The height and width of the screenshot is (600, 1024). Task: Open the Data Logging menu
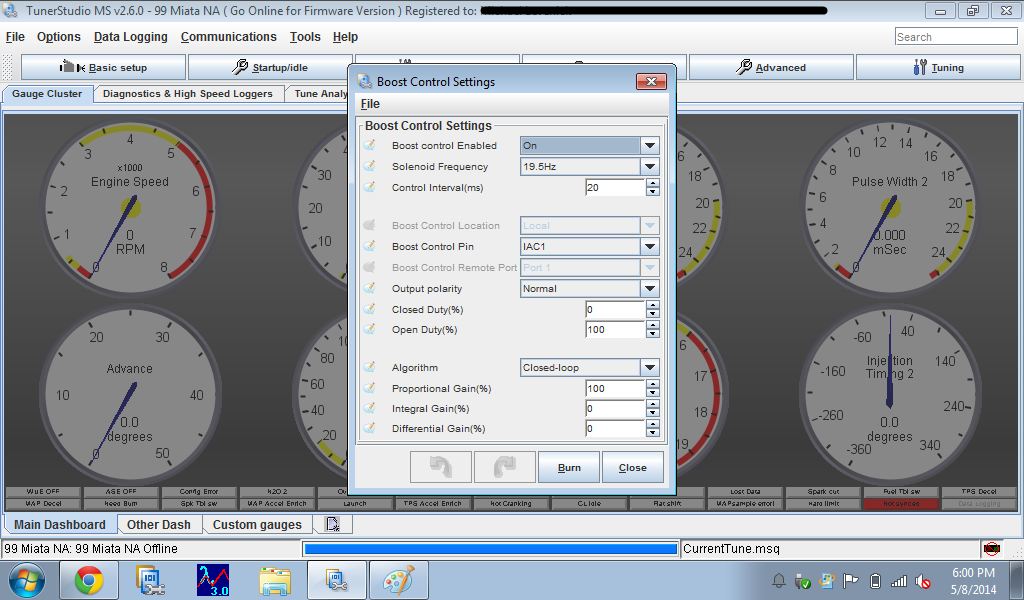point(130,37)
